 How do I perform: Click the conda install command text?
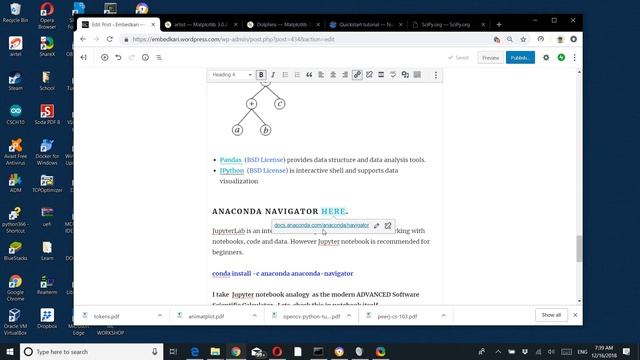(282, 273)
